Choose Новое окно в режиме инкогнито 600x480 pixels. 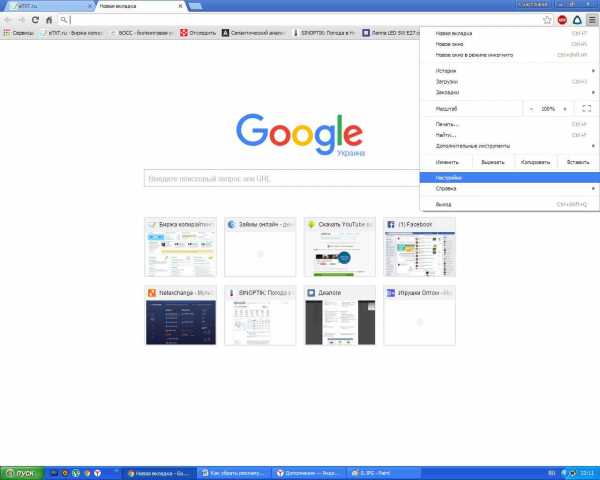click(x=509, y=55)
